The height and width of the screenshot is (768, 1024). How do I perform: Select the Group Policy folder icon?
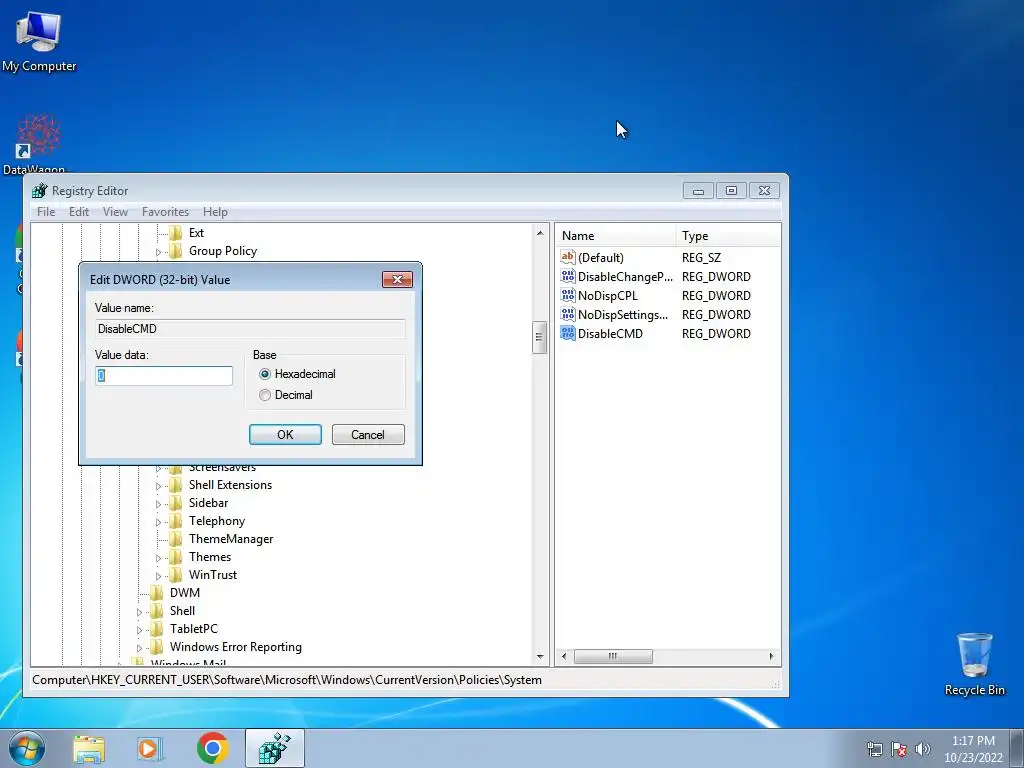point(175,251)
